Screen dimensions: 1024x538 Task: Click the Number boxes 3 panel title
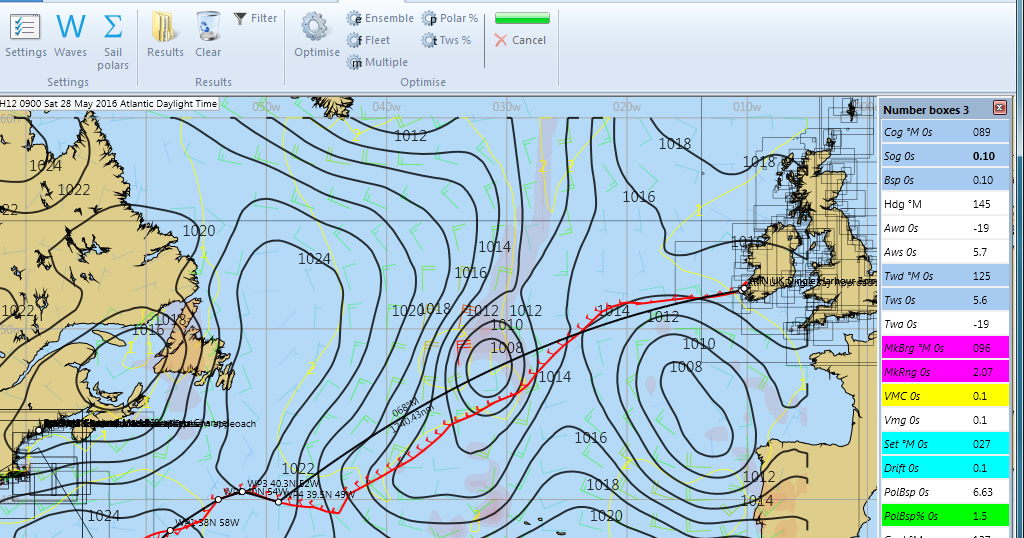926,110
